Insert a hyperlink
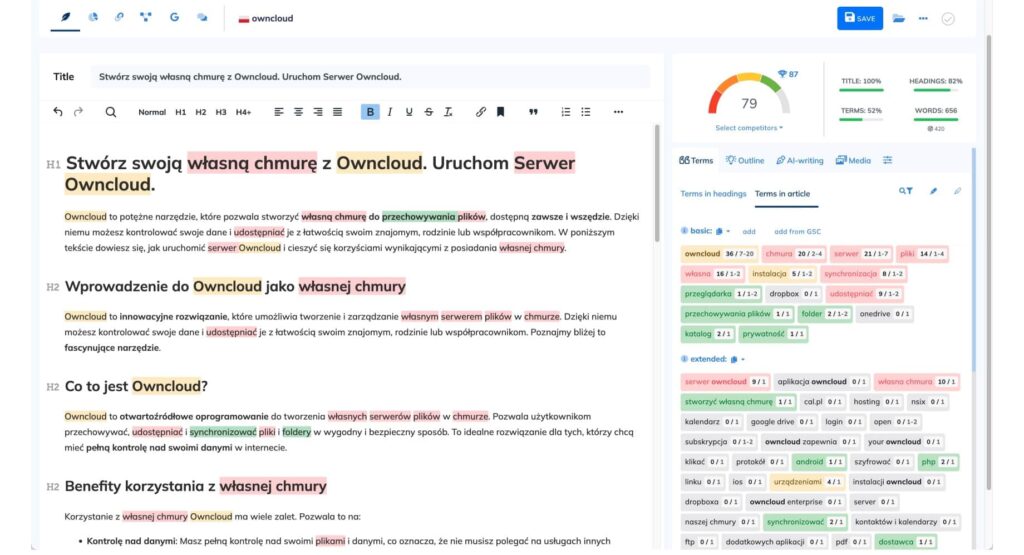 (x=481, y=112)
